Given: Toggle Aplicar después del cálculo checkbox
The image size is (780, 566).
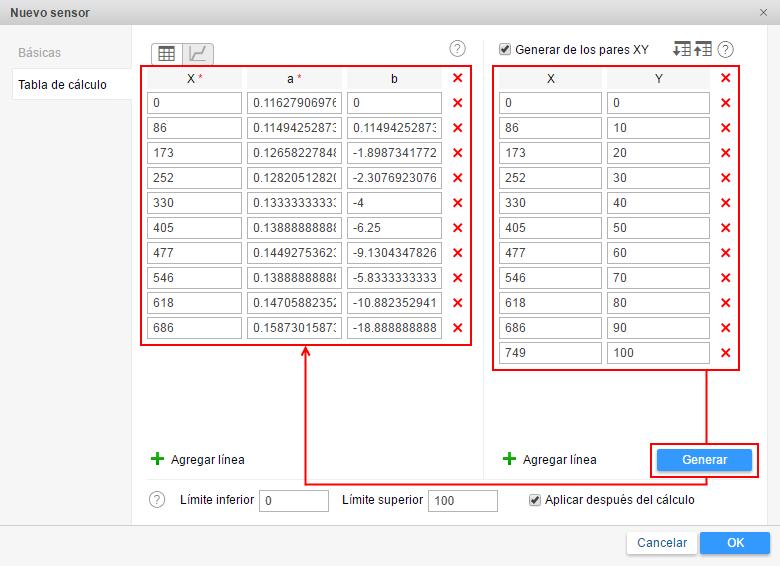Looking at the screenshot, I should click(x=535, y=500).
